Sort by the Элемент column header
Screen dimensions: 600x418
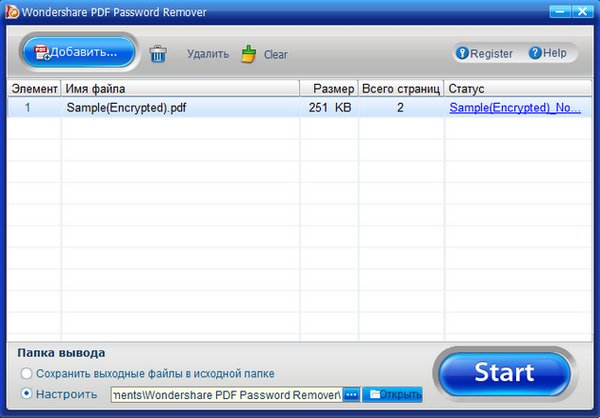point(34,88)
